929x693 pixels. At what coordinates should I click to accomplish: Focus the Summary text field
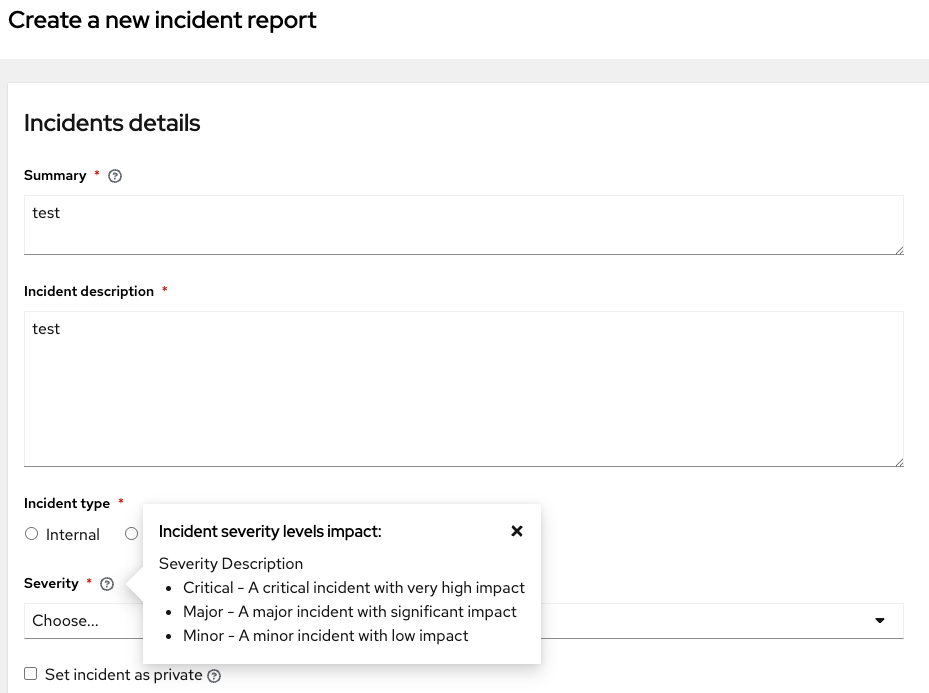point(463,225)
